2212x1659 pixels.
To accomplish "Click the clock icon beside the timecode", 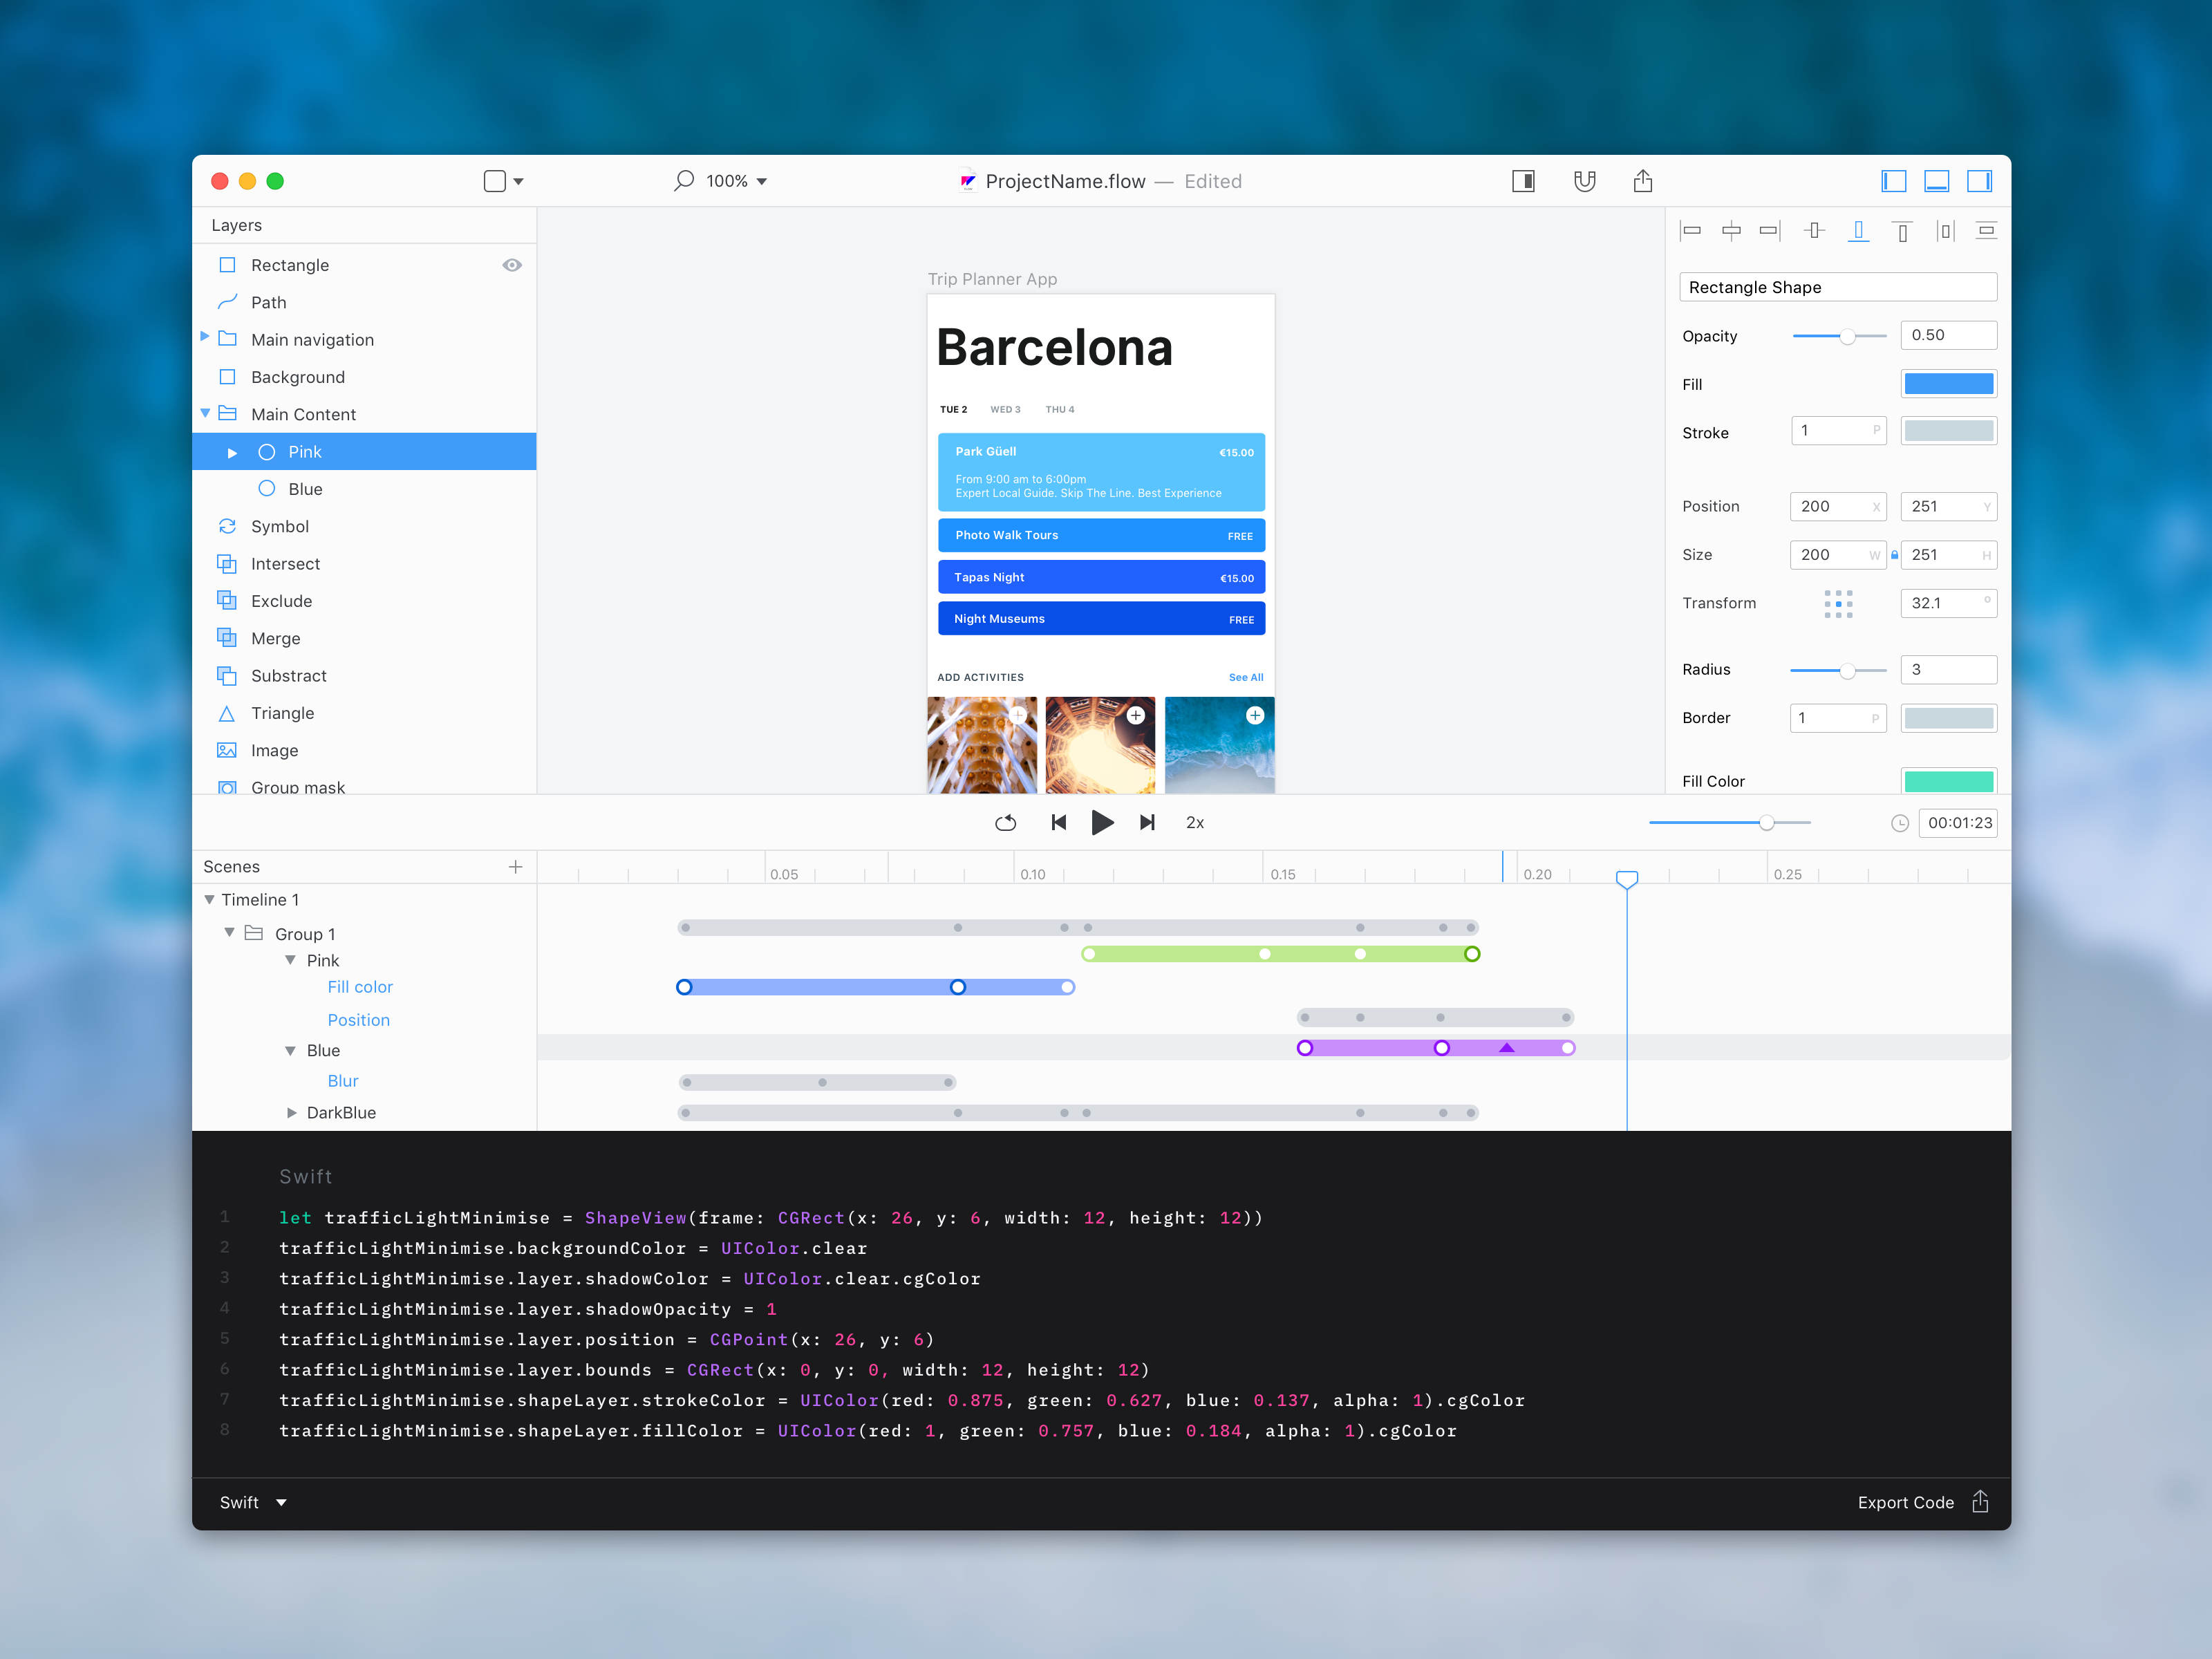I will pyautogui.click(x=1900, y=823).
